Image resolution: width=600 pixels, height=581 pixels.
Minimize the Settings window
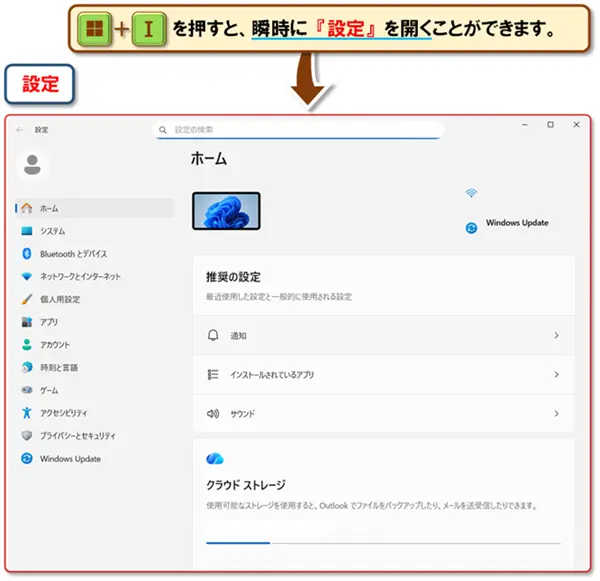[525, 125]
